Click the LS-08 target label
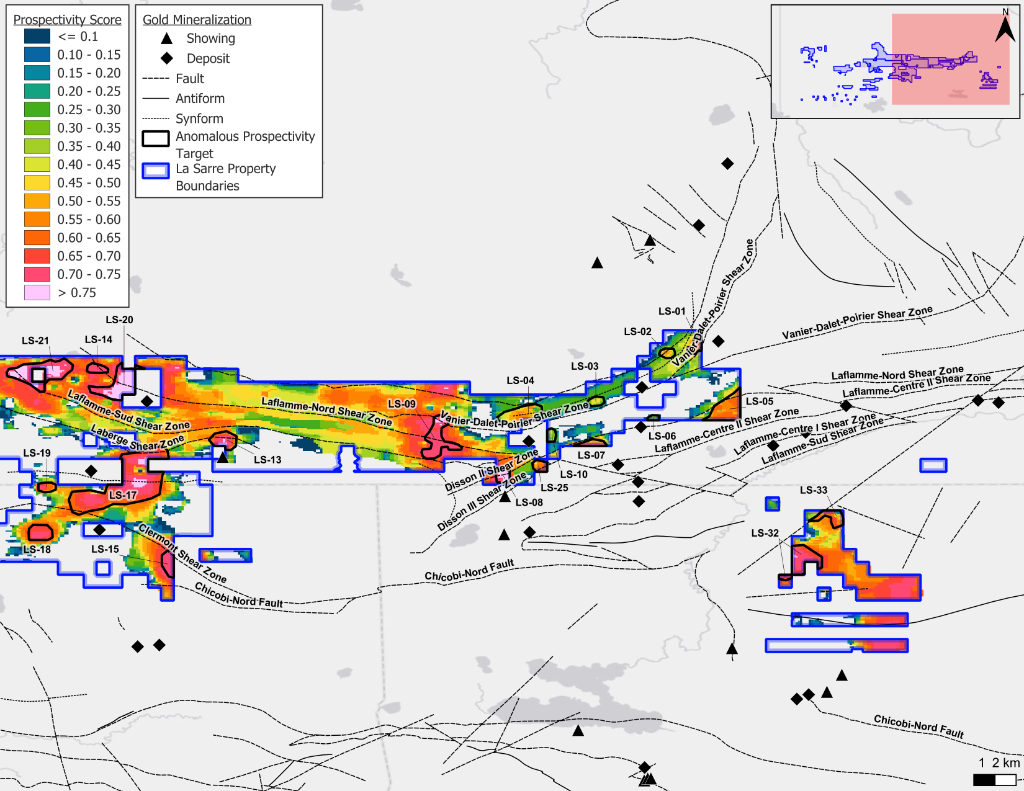This screenshot has height=791, width=1024. coord(529,502)
